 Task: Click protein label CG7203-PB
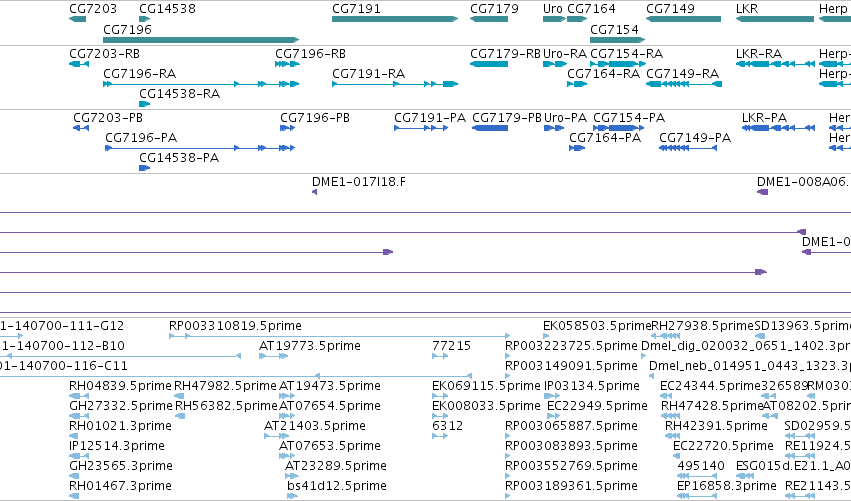(108, 118)
